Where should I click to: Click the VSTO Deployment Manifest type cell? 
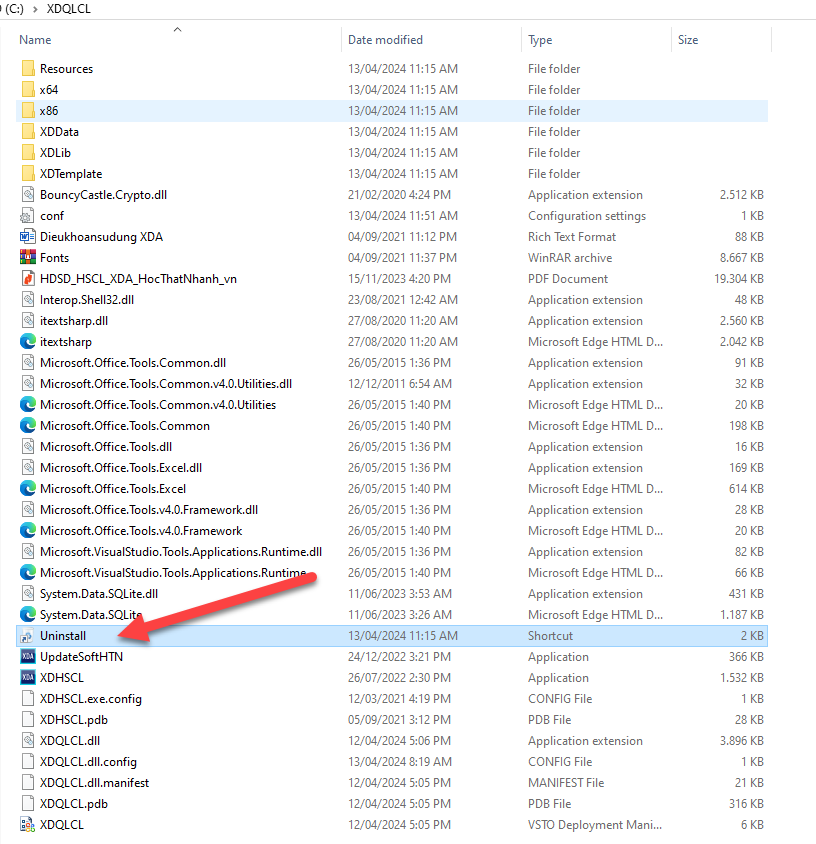pos(595,825)
